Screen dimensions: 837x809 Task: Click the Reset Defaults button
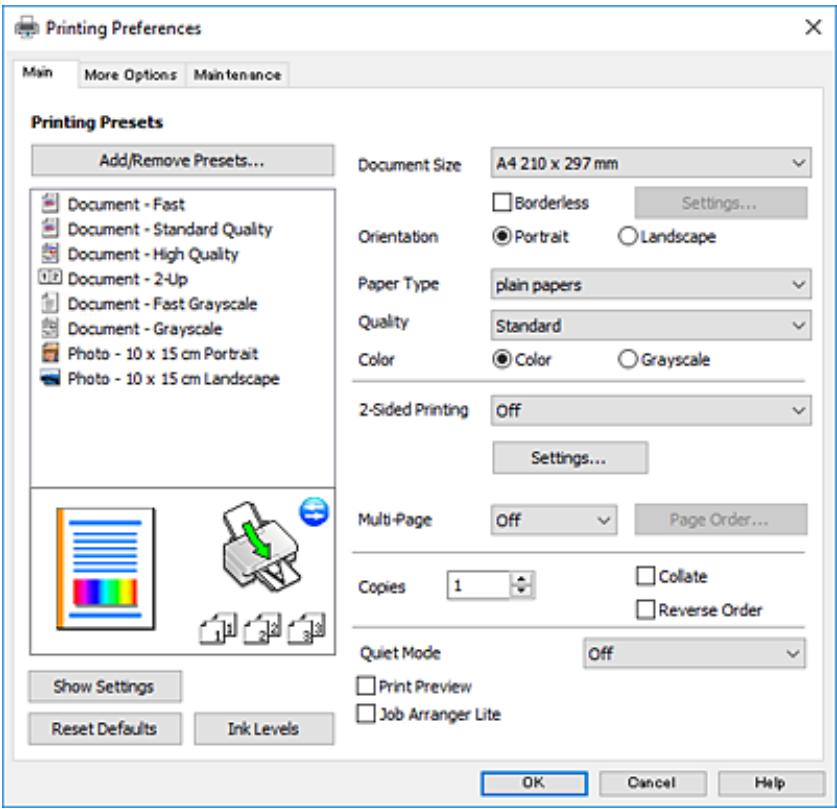[x=105, y=728]
